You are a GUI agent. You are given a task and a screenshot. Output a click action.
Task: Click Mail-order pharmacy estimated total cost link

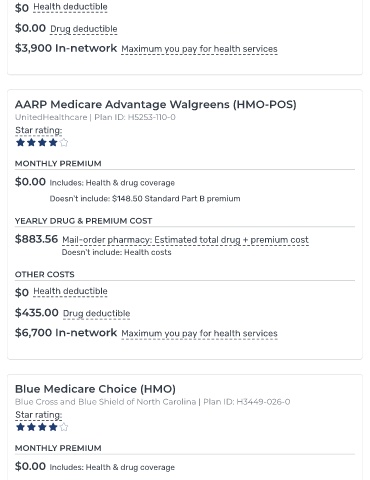point(185,240)
